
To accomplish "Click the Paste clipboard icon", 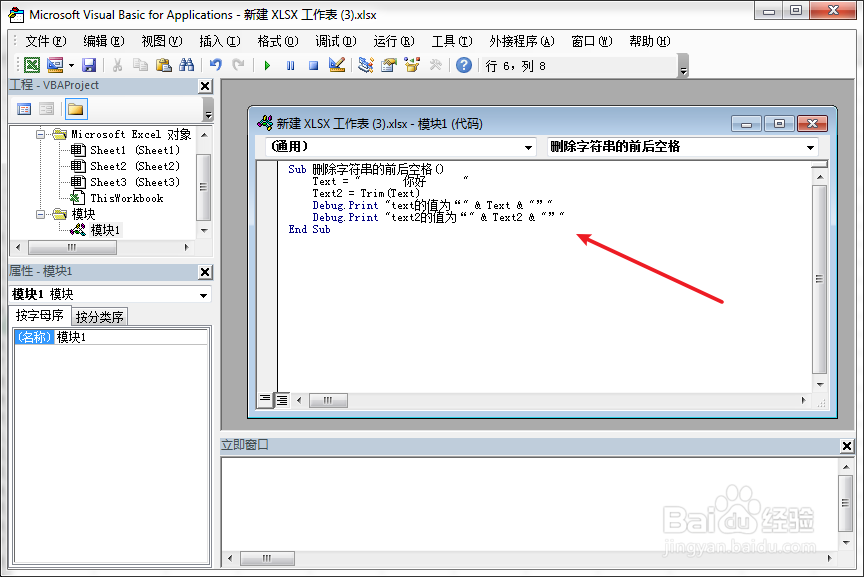I will tap(164, 65).
